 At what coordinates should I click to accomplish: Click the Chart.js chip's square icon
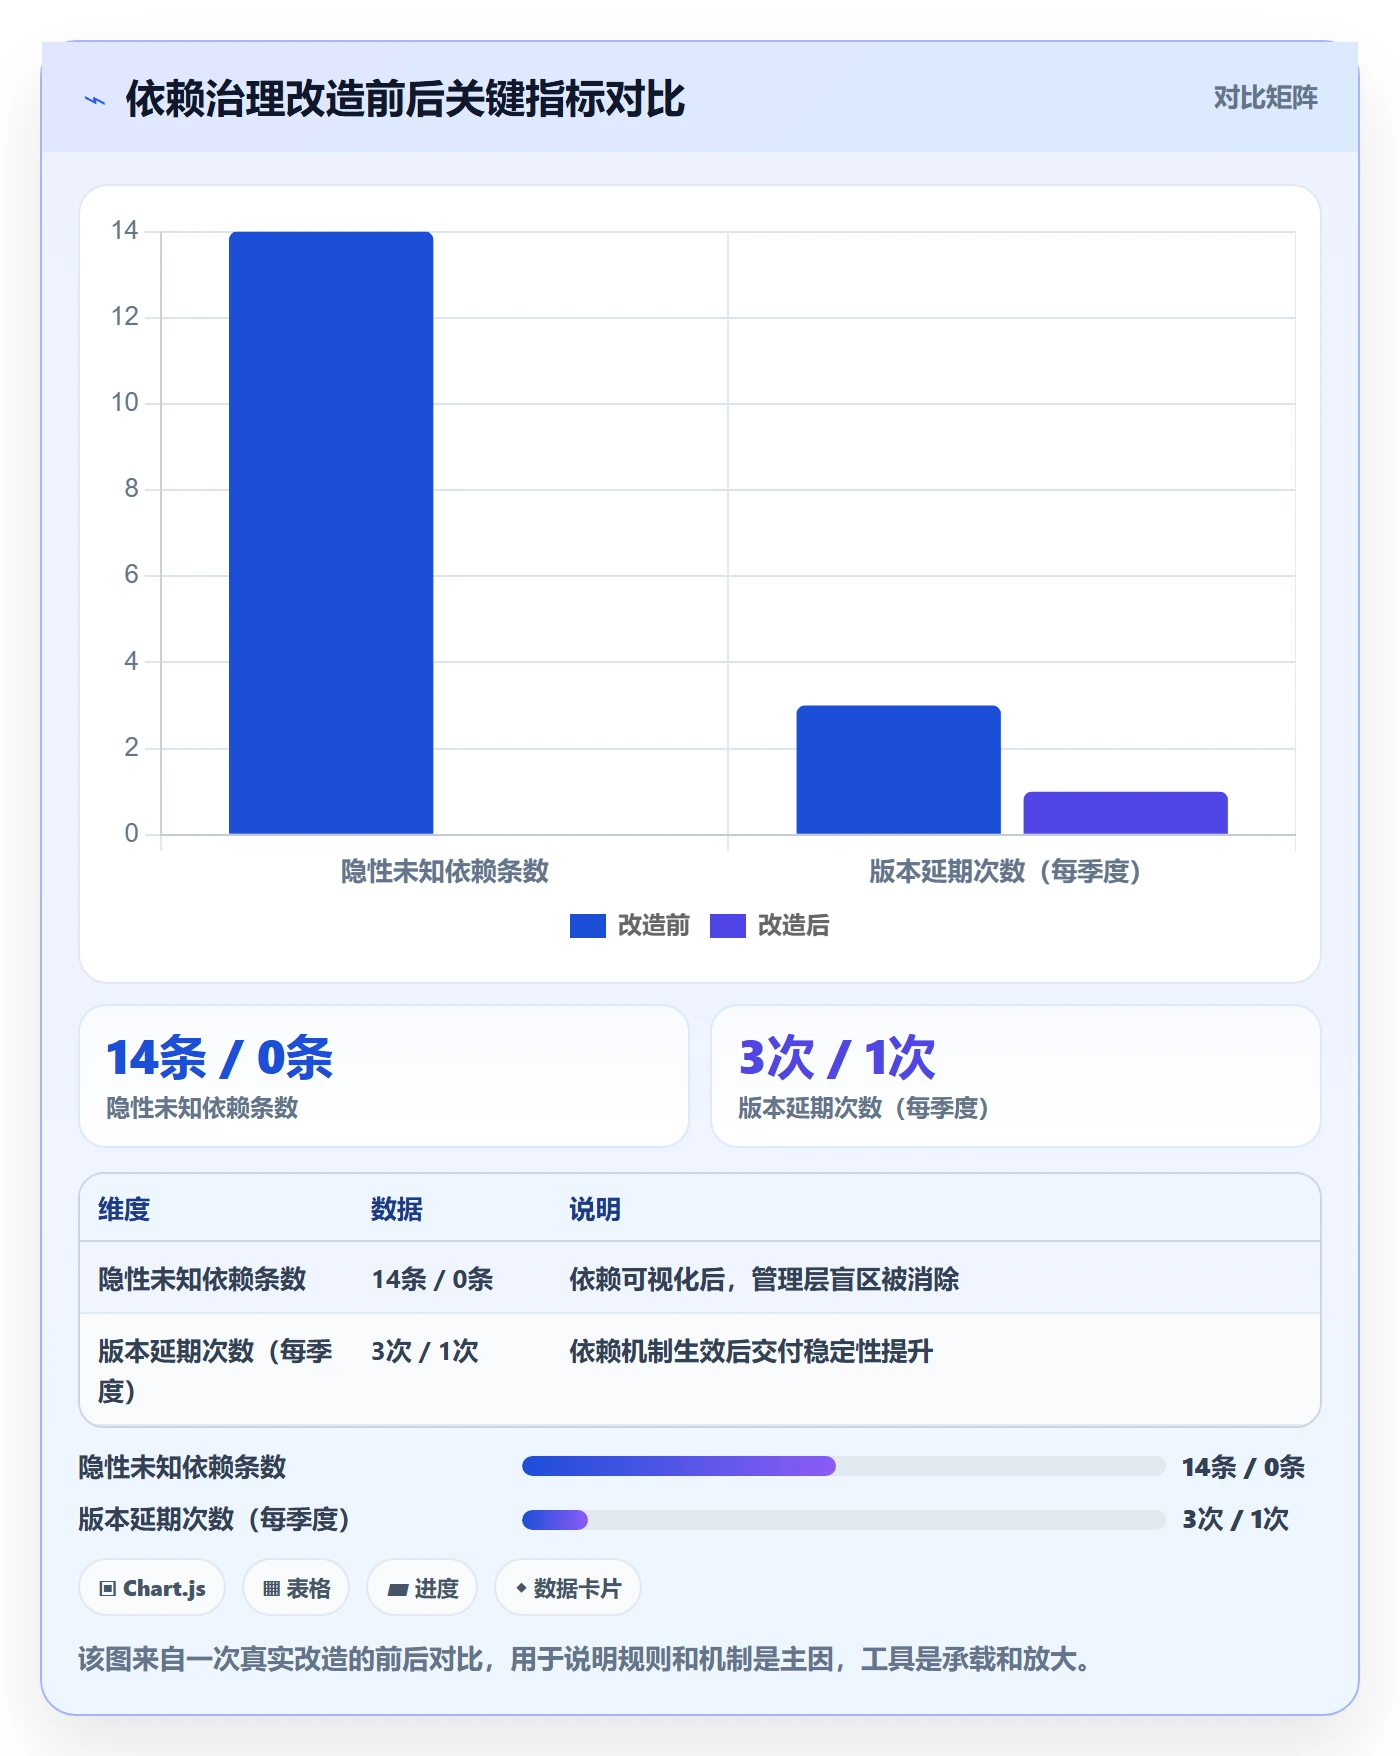pos(108,1589)
